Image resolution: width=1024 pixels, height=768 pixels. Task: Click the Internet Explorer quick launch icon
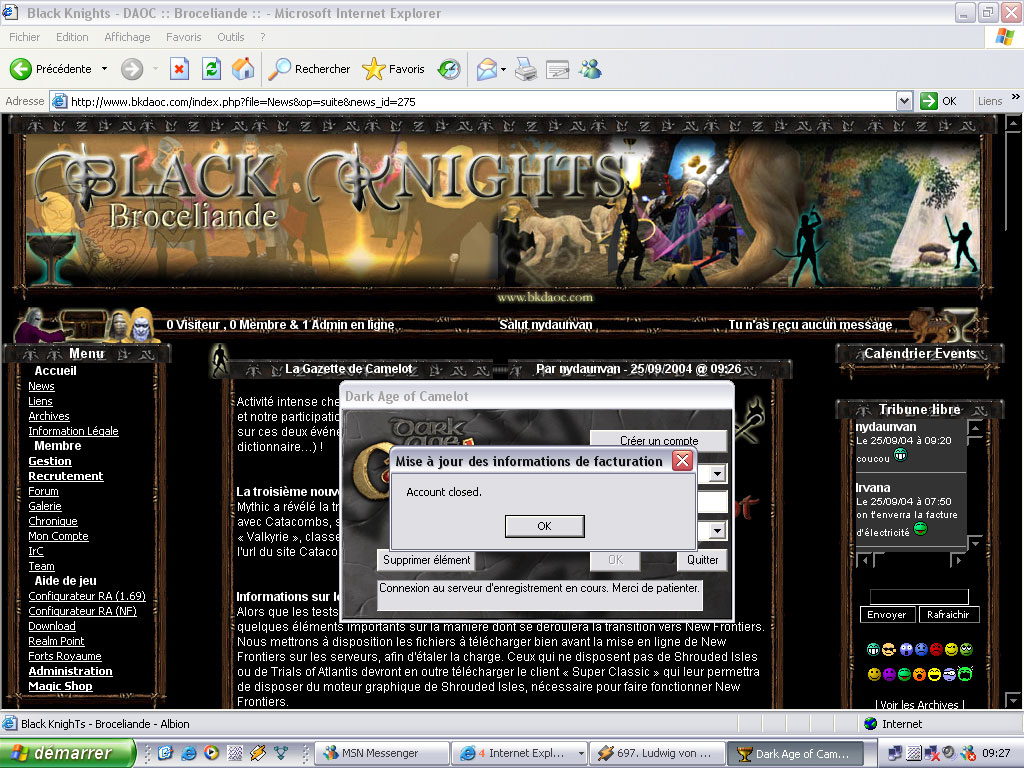[188, 753]
